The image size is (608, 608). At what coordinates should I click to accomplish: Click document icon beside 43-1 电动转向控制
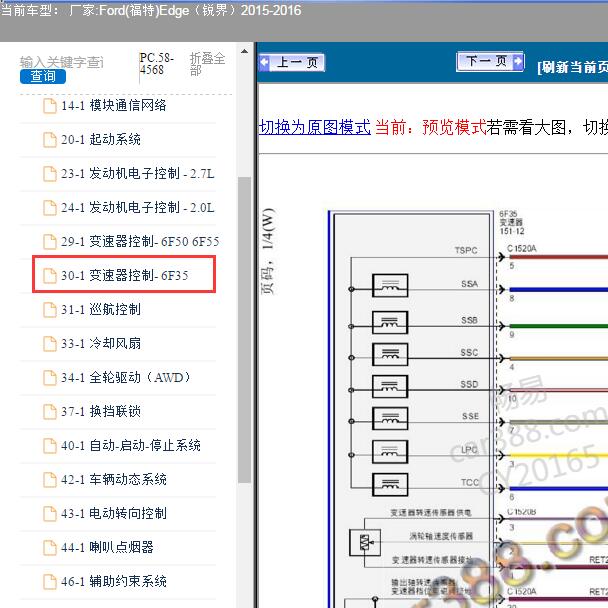[x=50, y=514]
